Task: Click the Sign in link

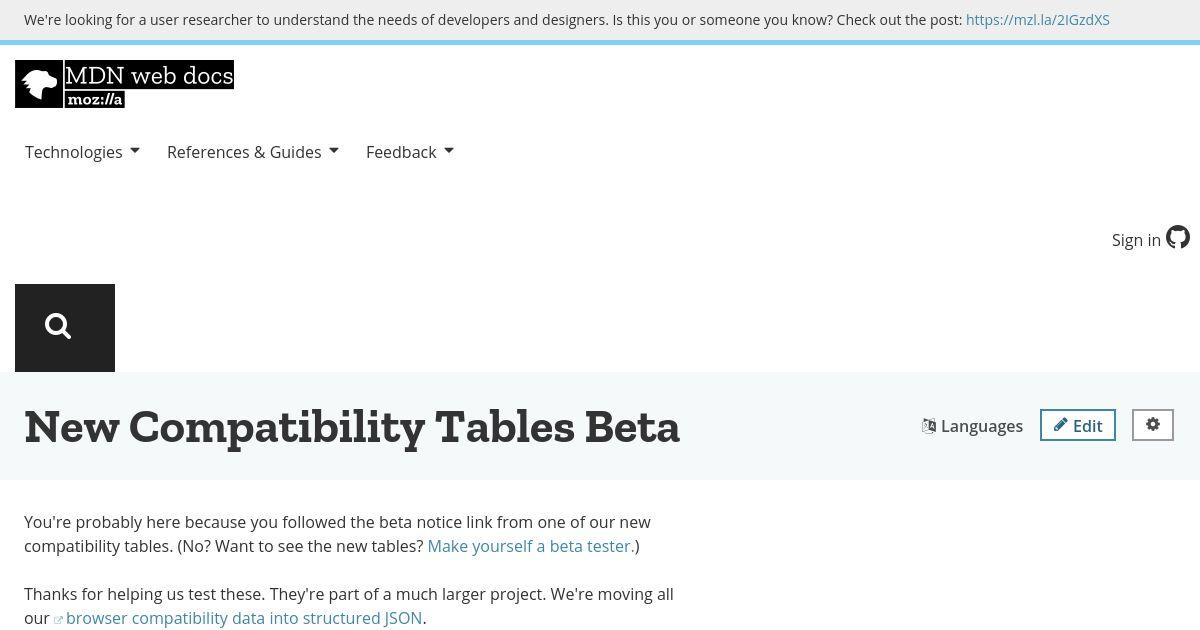Action: pos(1136,240)
